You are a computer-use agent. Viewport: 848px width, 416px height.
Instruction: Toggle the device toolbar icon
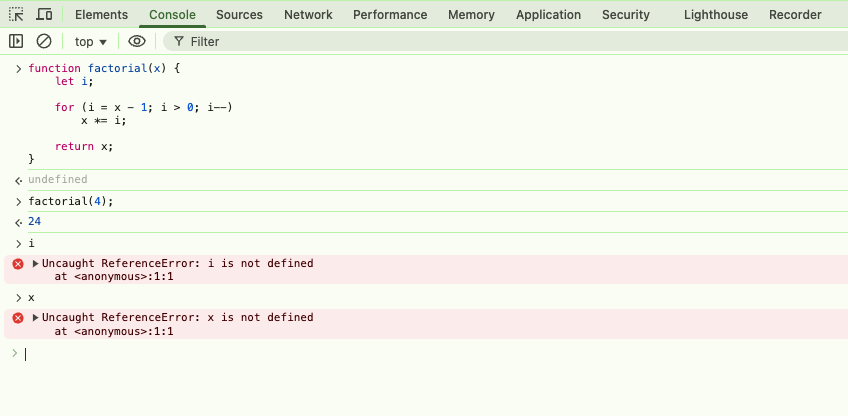[44, 15]
